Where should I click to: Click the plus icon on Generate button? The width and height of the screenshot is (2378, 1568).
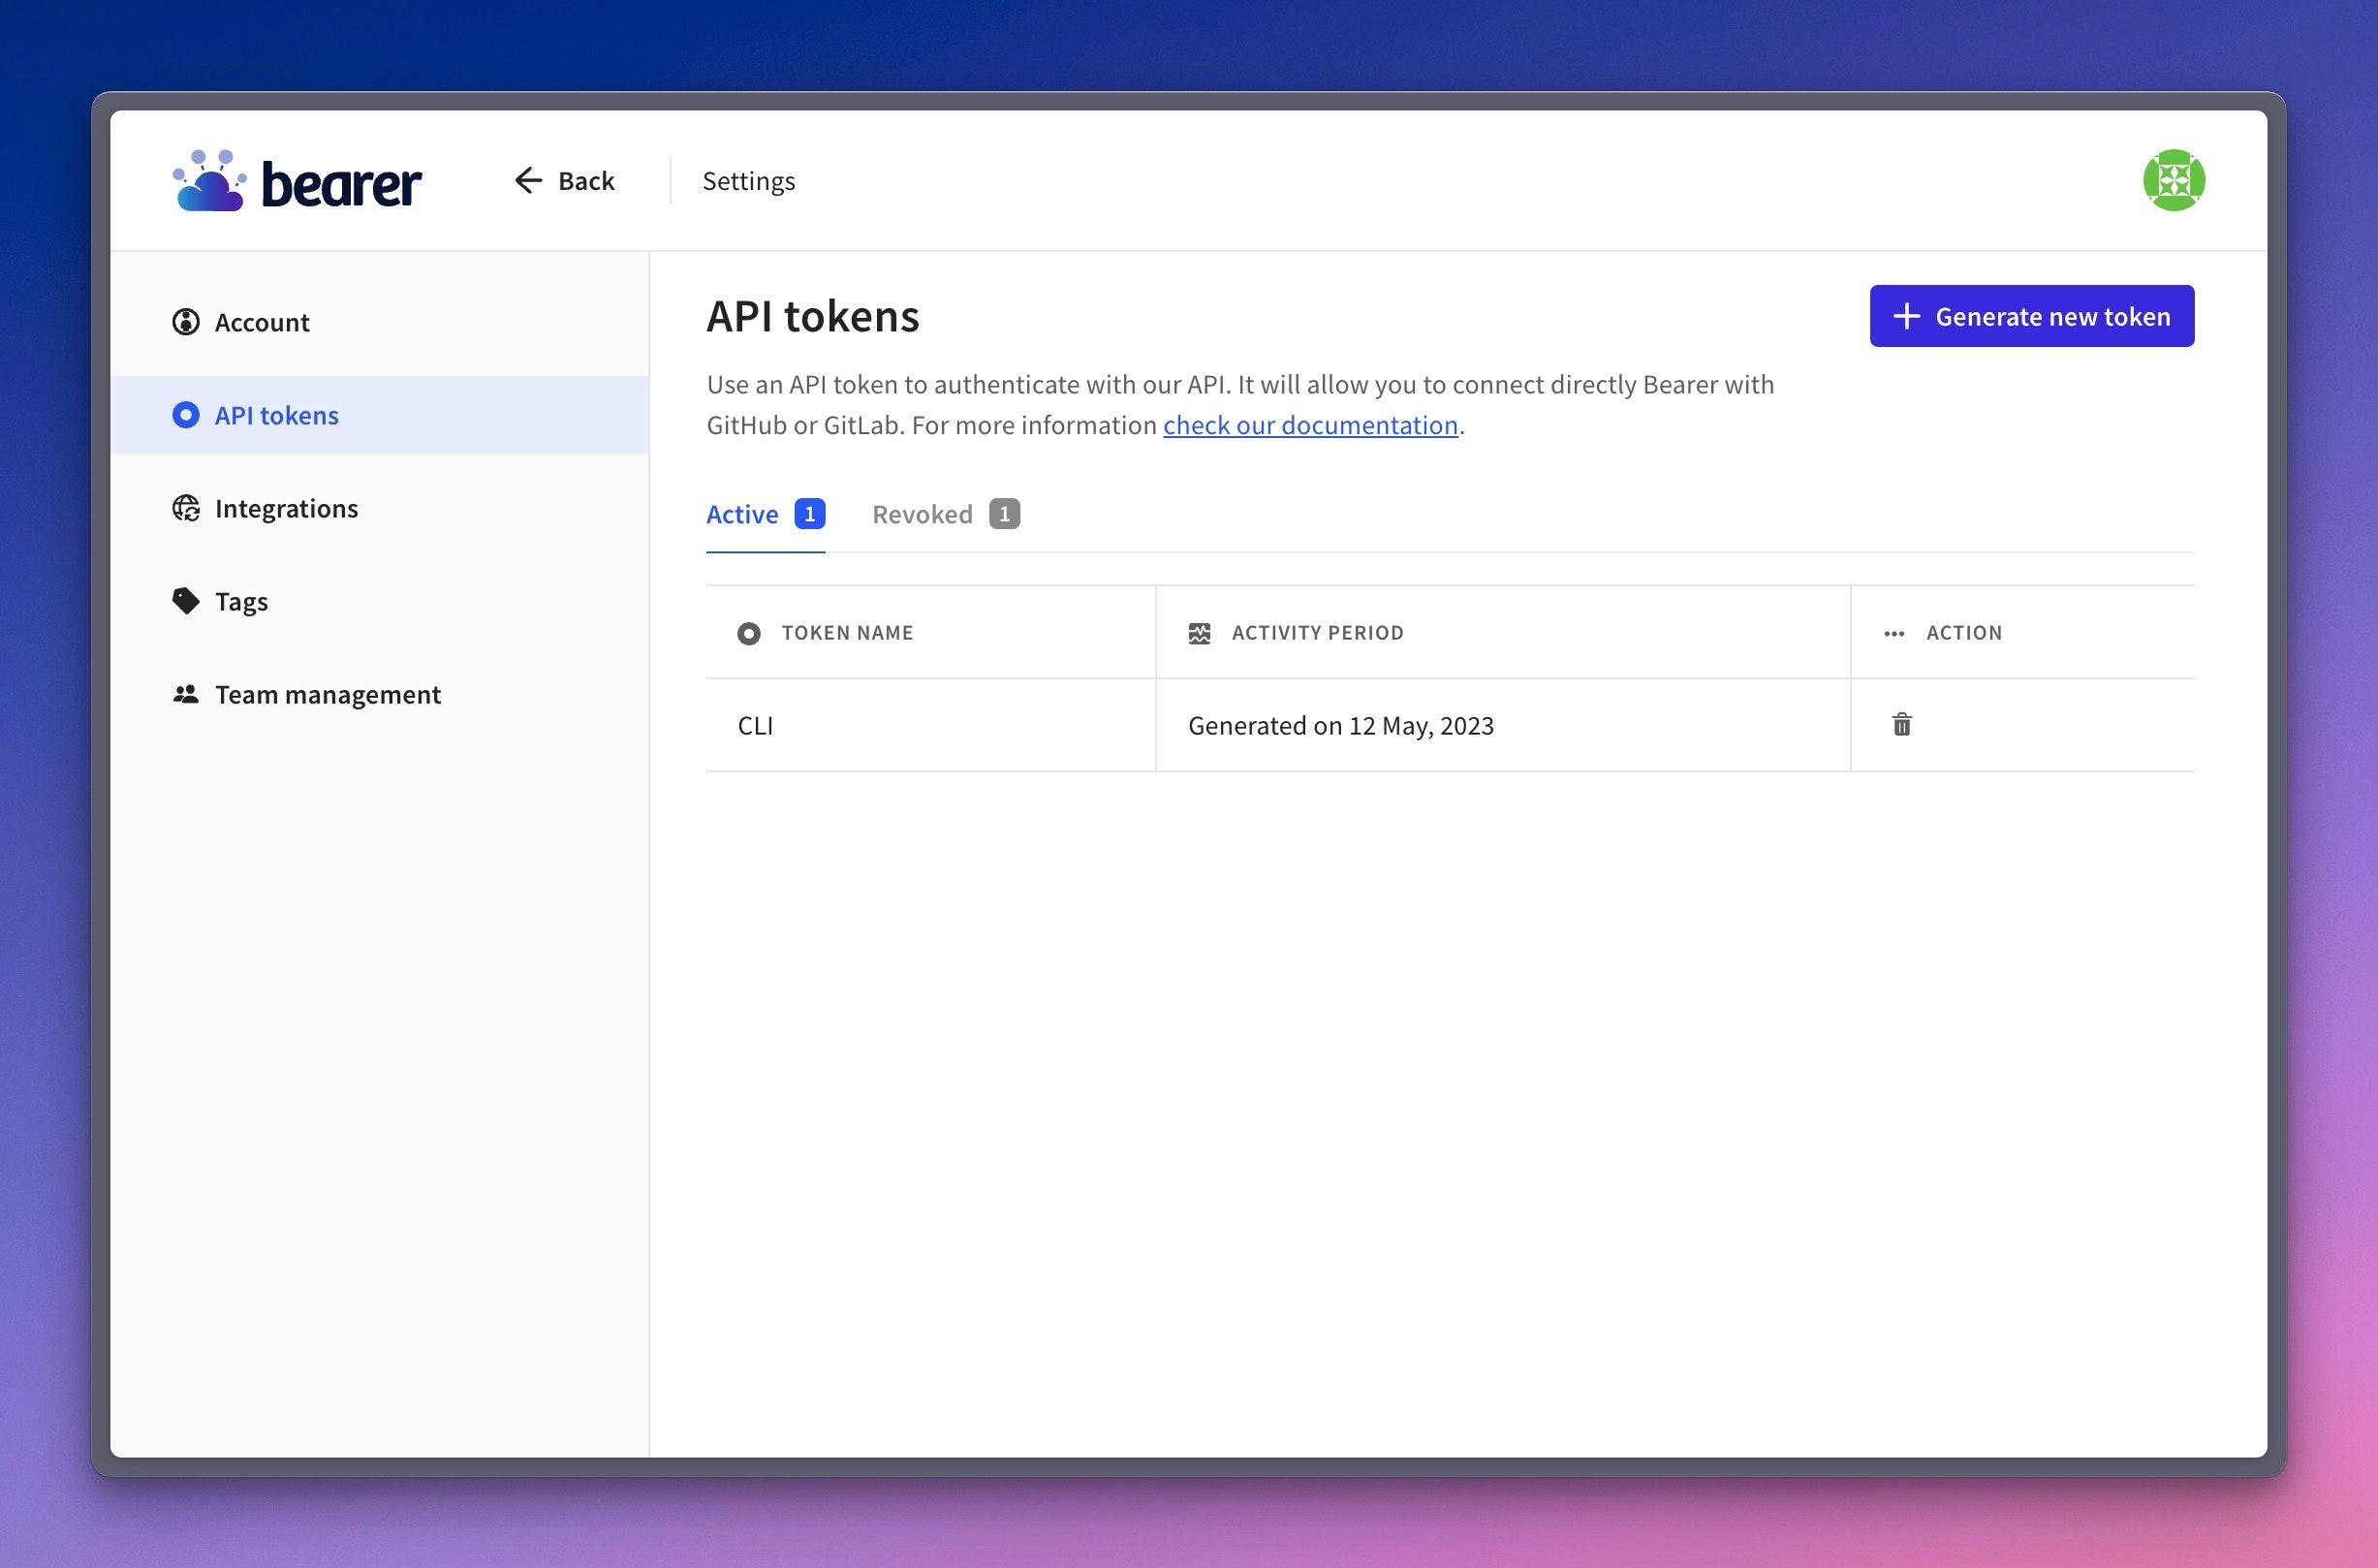coord(1906,316)
